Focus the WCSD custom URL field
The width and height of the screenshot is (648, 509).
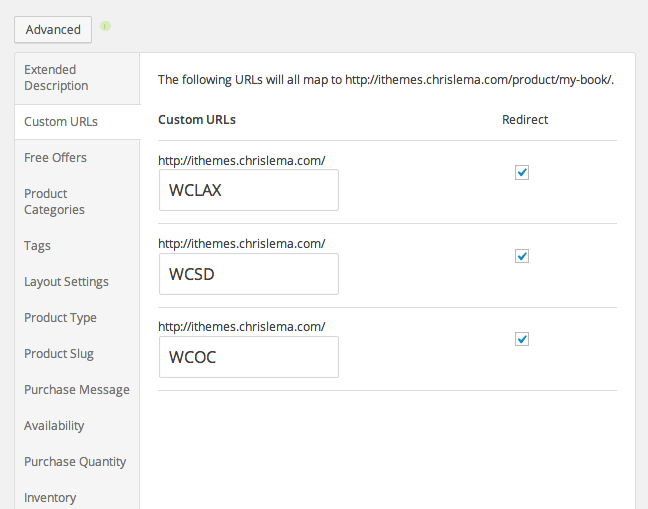[x=248, y=274]
